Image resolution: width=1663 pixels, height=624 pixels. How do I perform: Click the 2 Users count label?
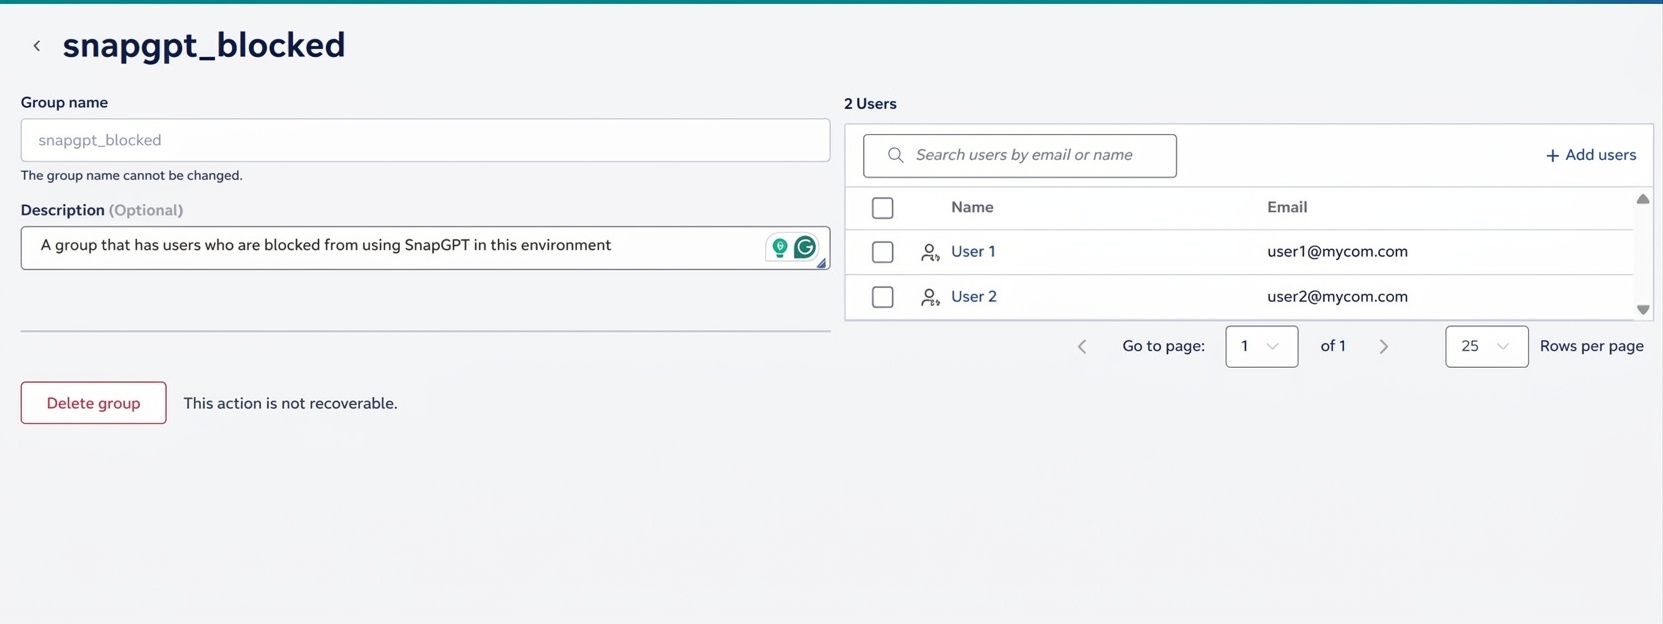[x=870, y=104]
